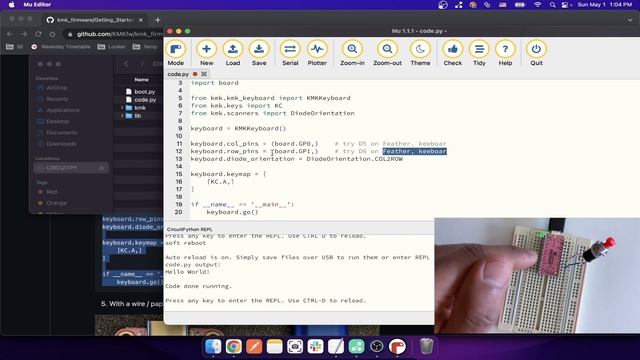Zoom-out the editor text
The height and width of the screenshot is (360, 640).
pos(387,53)
